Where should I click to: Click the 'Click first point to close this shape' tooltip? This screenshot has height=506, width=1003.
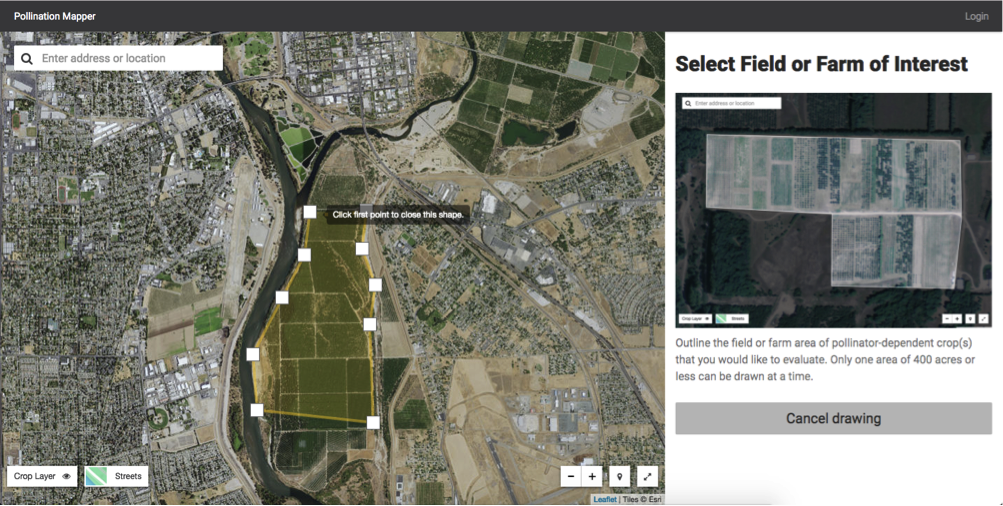tap(399, 214)
